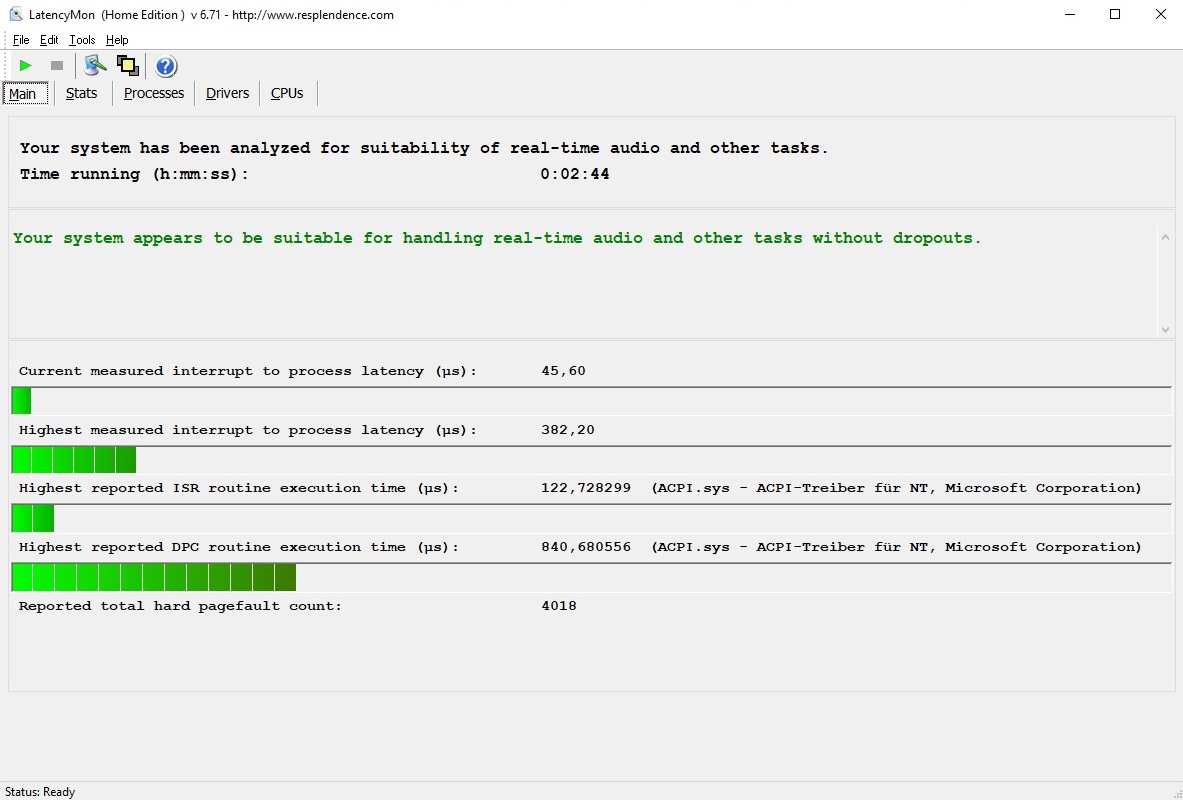Close the LatencyMon window

point(1161,14)
